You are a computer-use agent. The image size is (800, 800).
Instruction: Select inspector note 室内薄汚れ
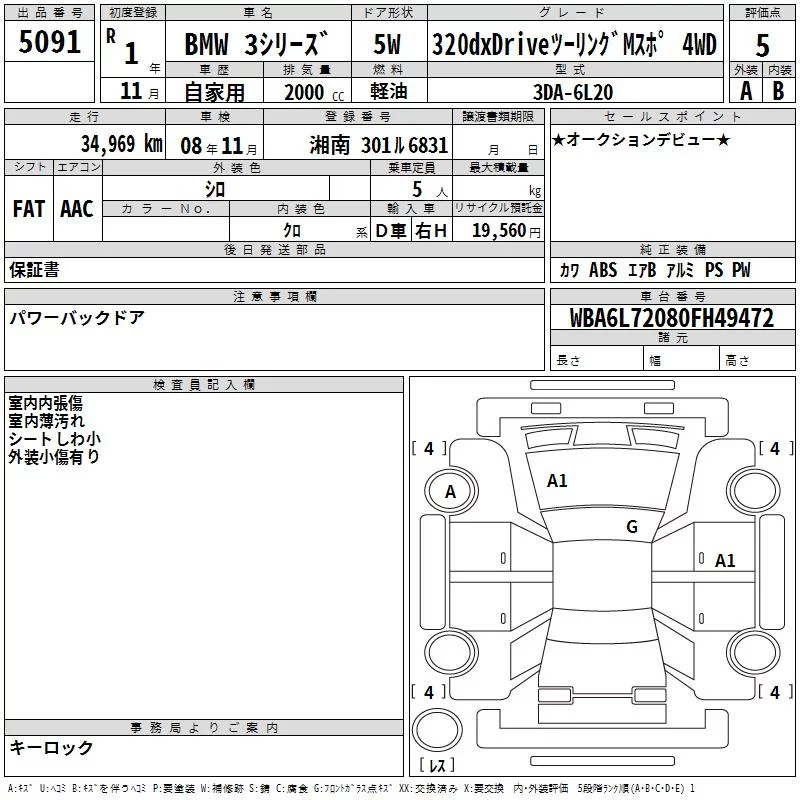pos(46,421)
